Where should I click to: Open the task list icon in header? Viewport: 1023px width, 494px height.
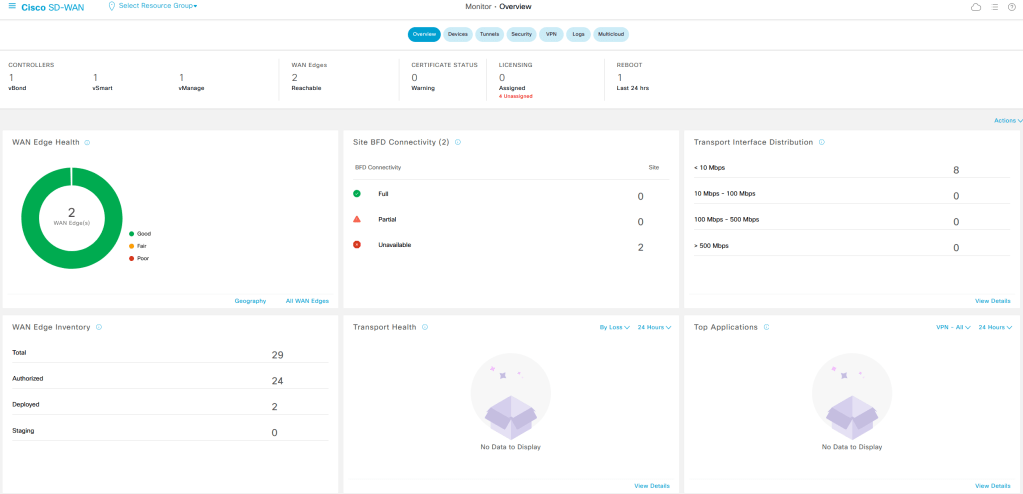click(x=994, y=7)
